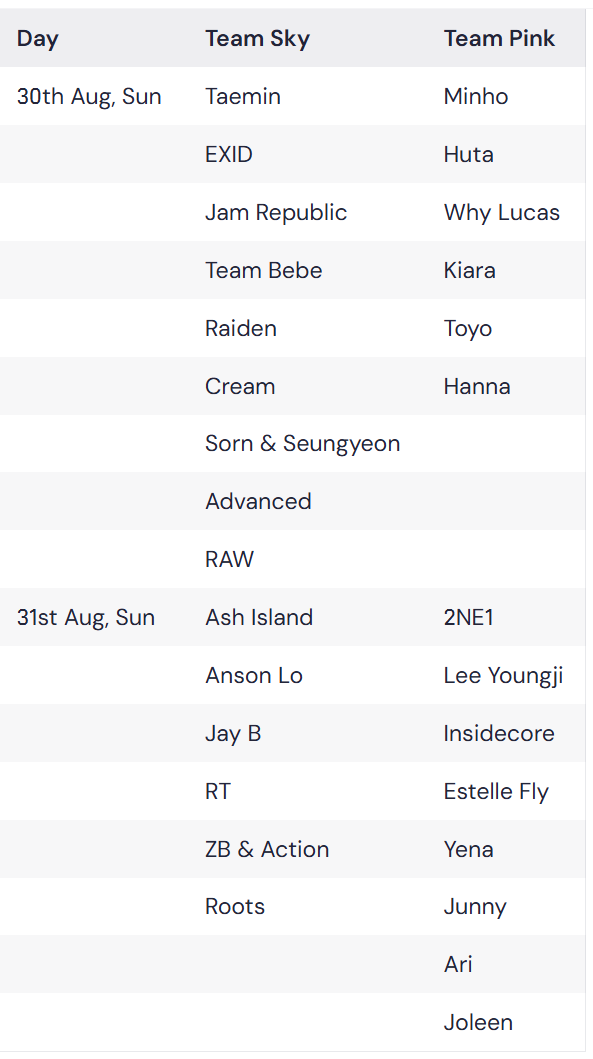Select the Joleen cell
Viewport: 593px width, 1059px height.
click(478, 1023)
